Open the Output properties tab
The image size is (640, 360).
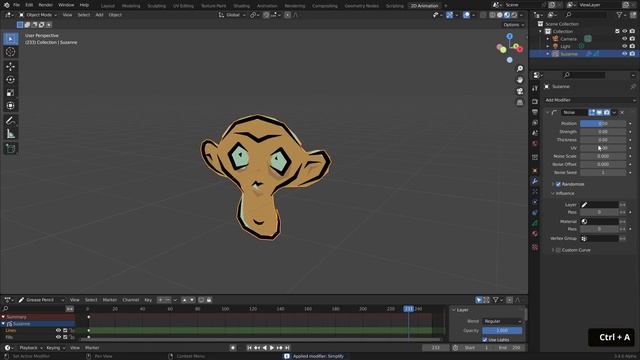coord(535,112)
